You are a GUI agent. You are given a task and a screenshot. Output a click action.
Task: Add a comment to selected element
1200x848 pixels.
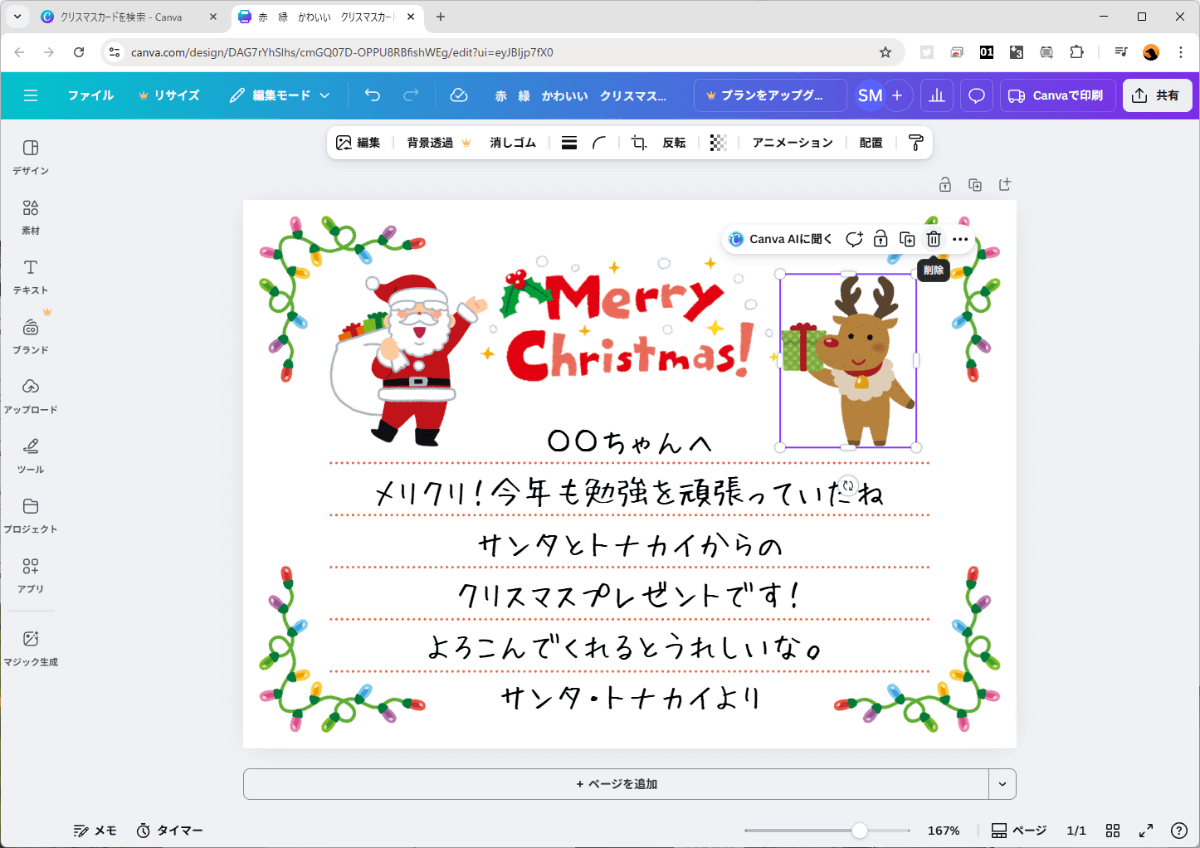tap(854, 239)
